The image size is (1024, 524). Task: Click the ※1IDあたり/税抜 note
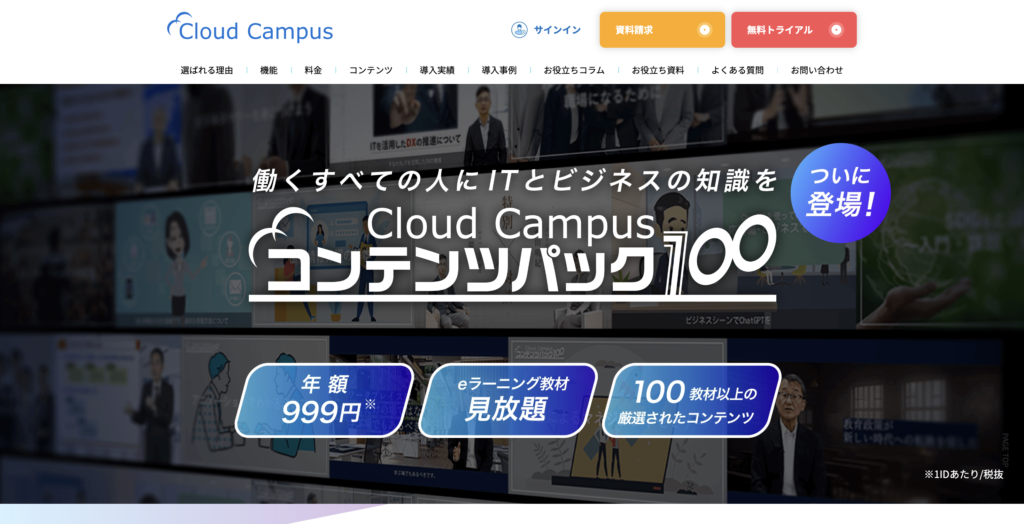tap(964, 474)
